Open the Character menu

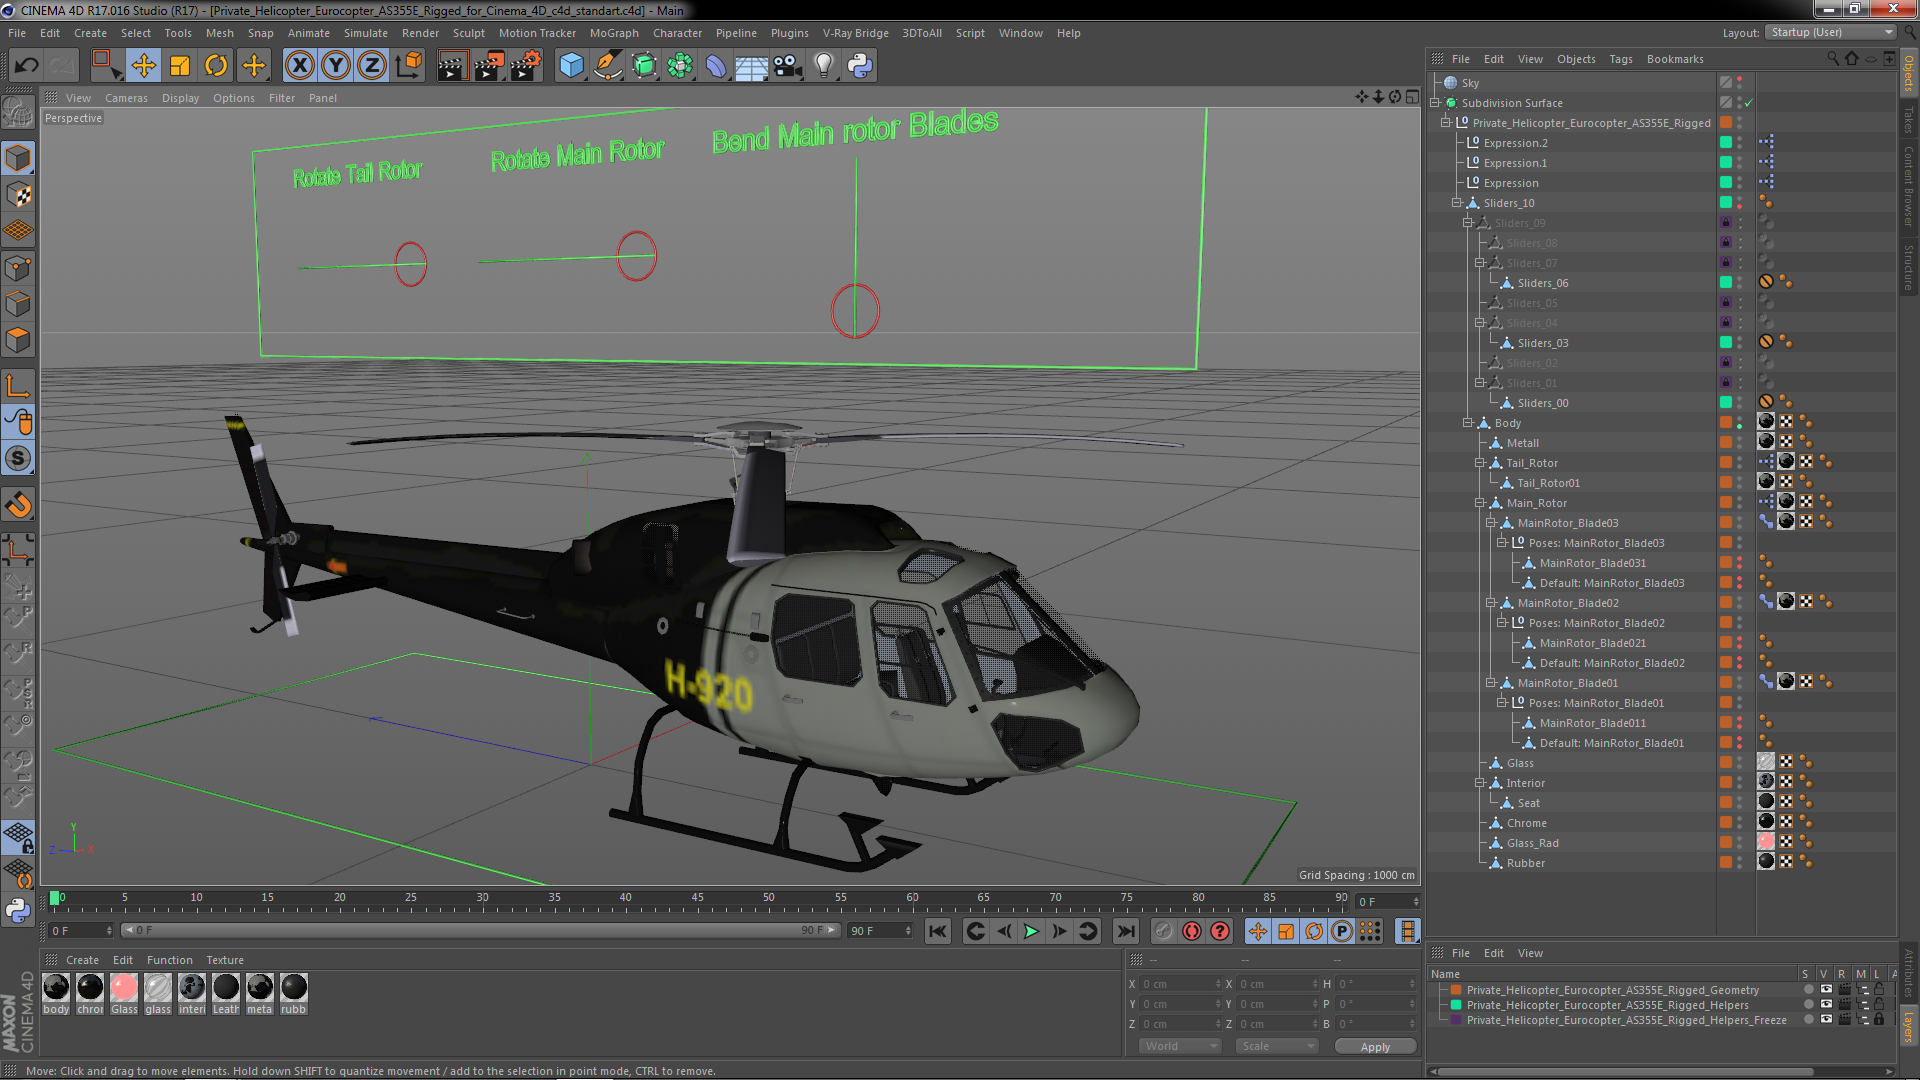pyautogui.click(x=677, y=33)
